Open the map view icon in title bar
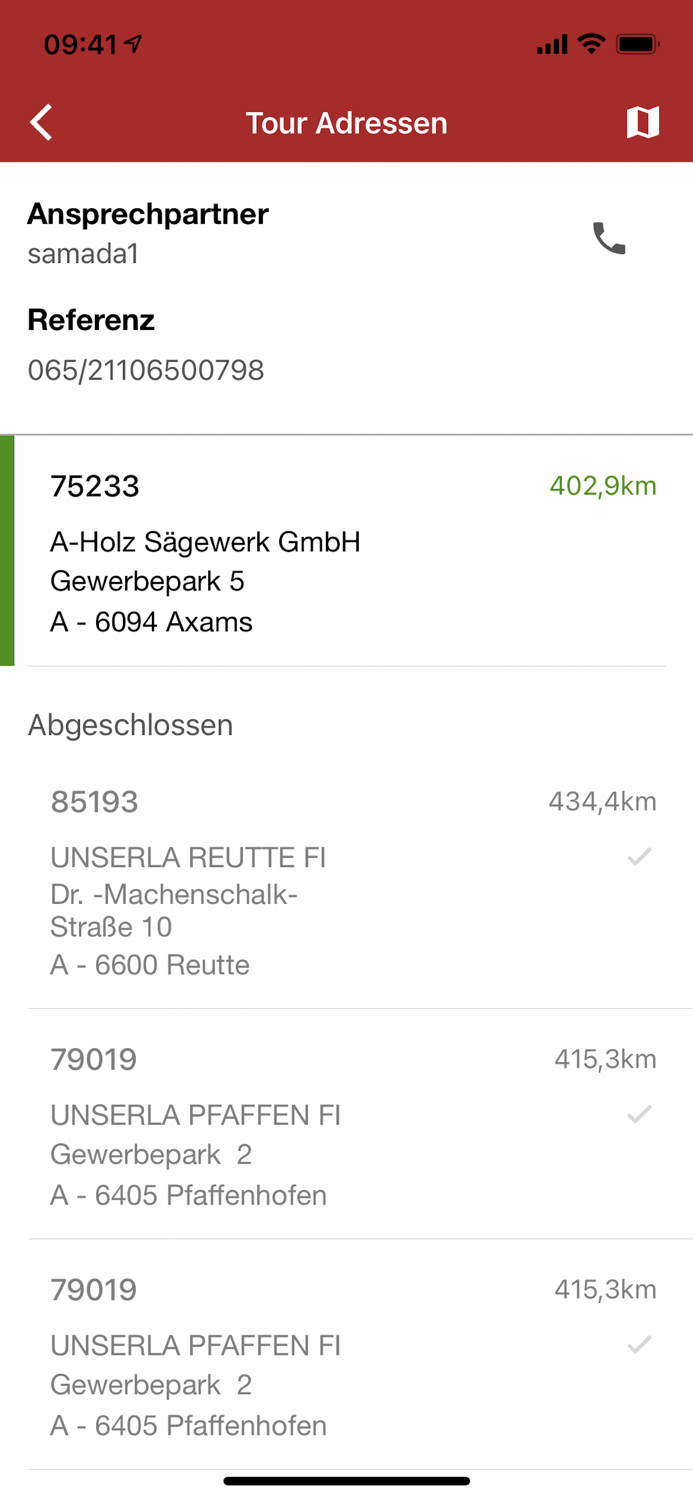This screenshot has height=1500, width=693. point(644,122)
